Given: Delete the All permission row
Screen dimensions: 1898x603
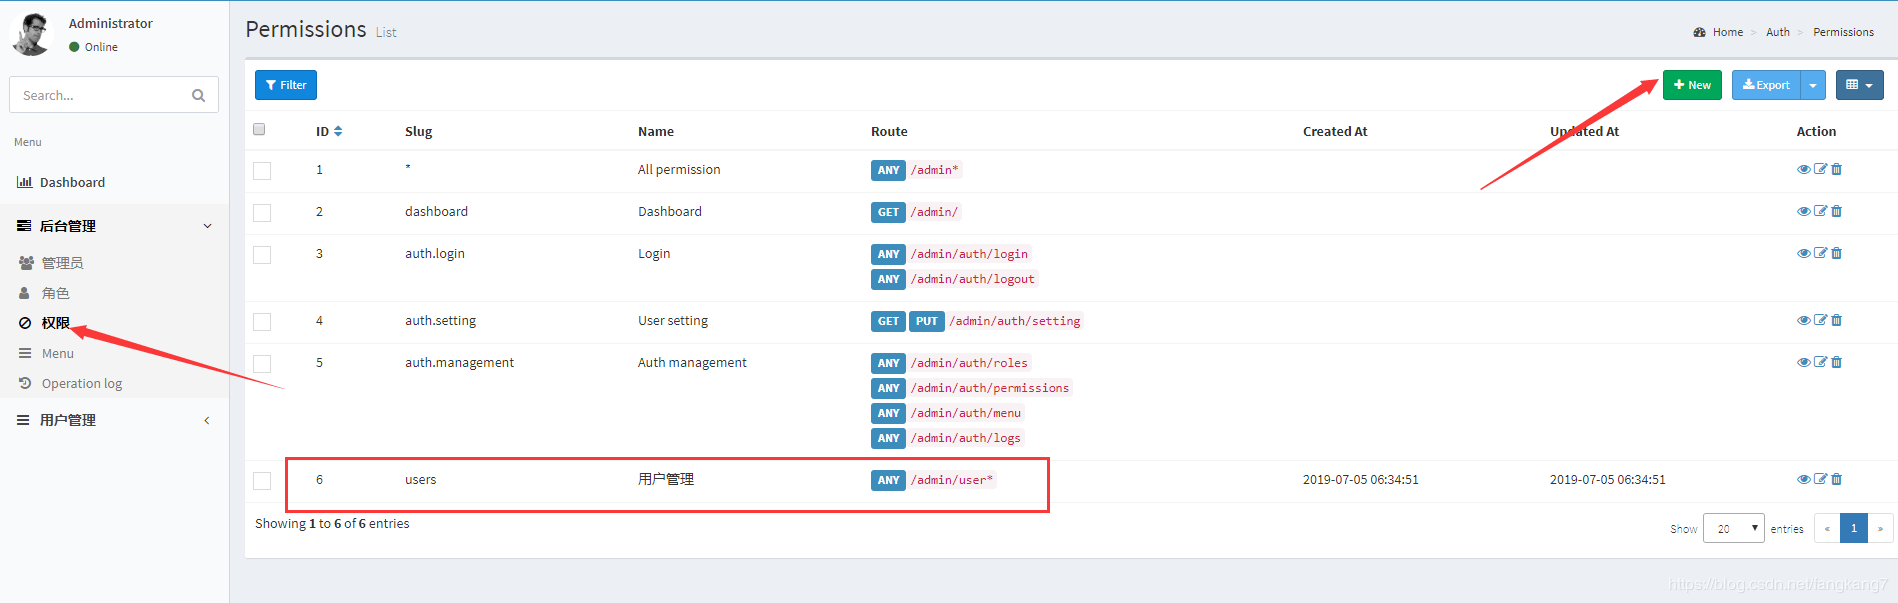Looking at the screenshot, I should click(x=1836, y=169).
